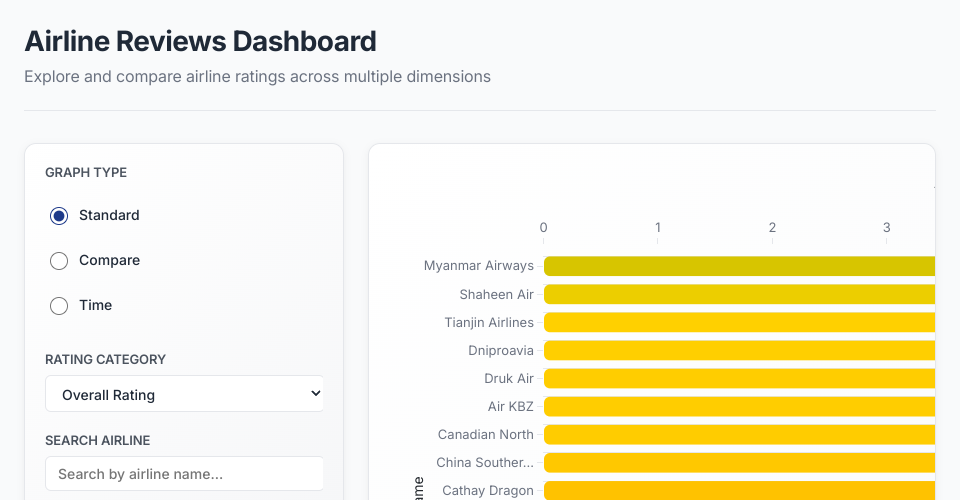The image size is (960, 500).
Task: Click the Druk Air axis label
Action: (509, 378)
